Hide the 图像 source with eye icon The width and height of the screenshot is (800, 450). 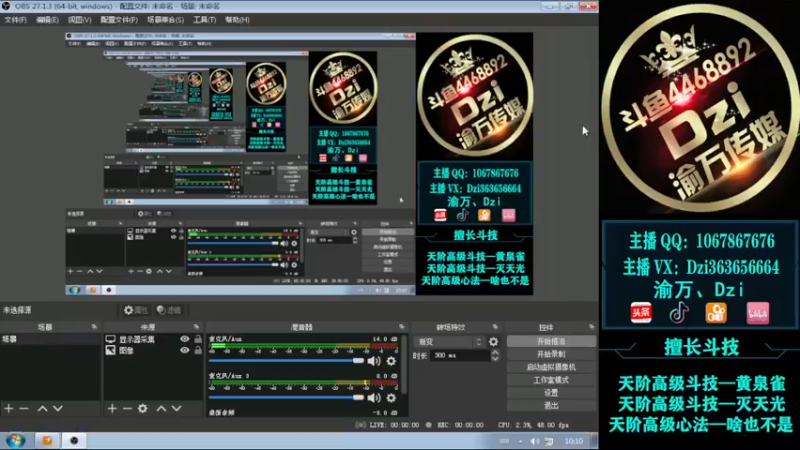click(184, 350)
